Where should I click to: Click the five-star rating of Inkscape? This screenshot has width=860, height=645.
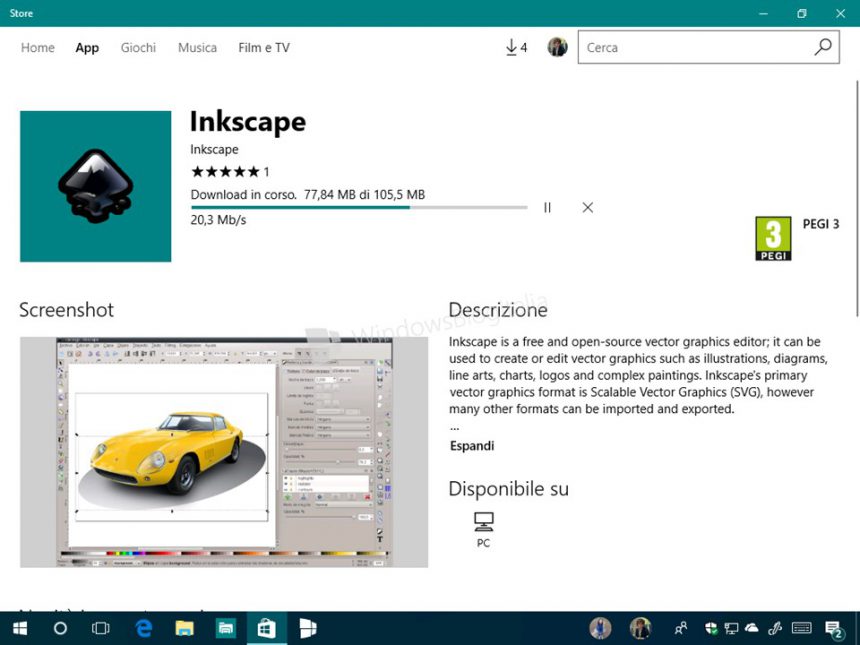tap(225, 172)
